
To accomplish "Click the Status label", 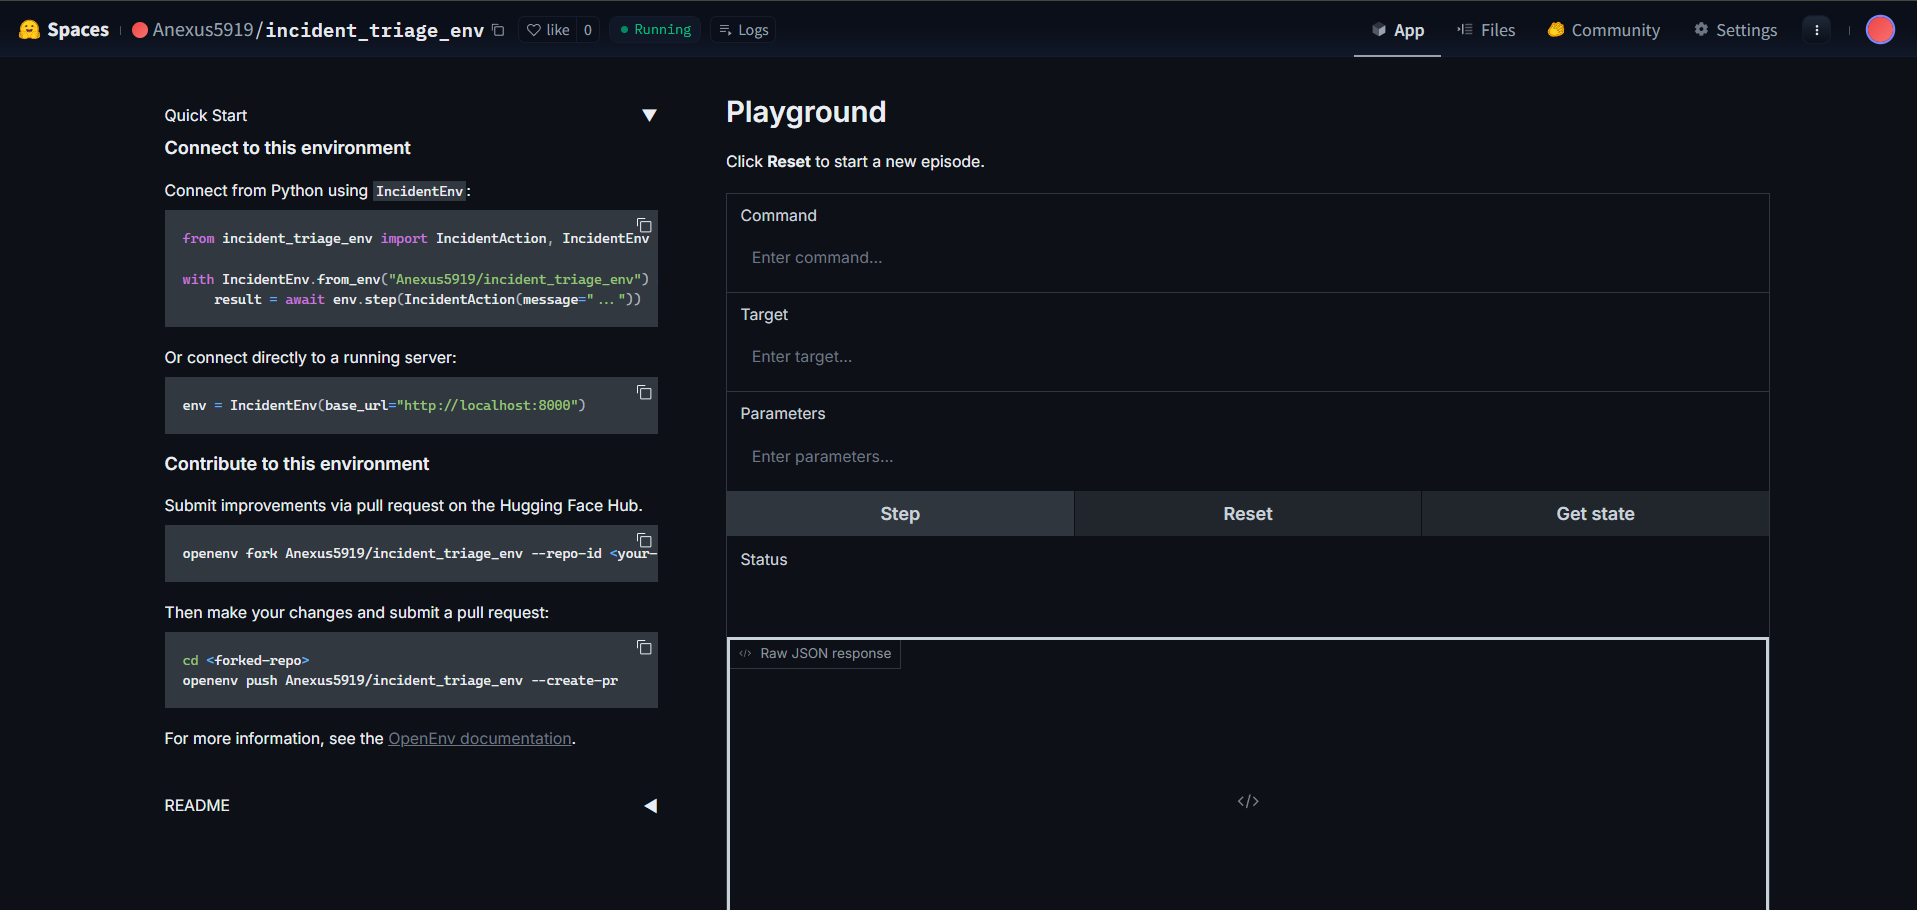I will point(764,560).
